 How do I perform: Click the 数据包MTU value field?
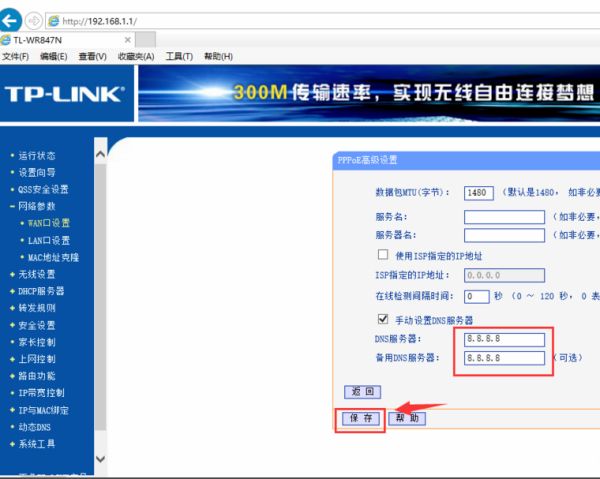click(479, 193)
